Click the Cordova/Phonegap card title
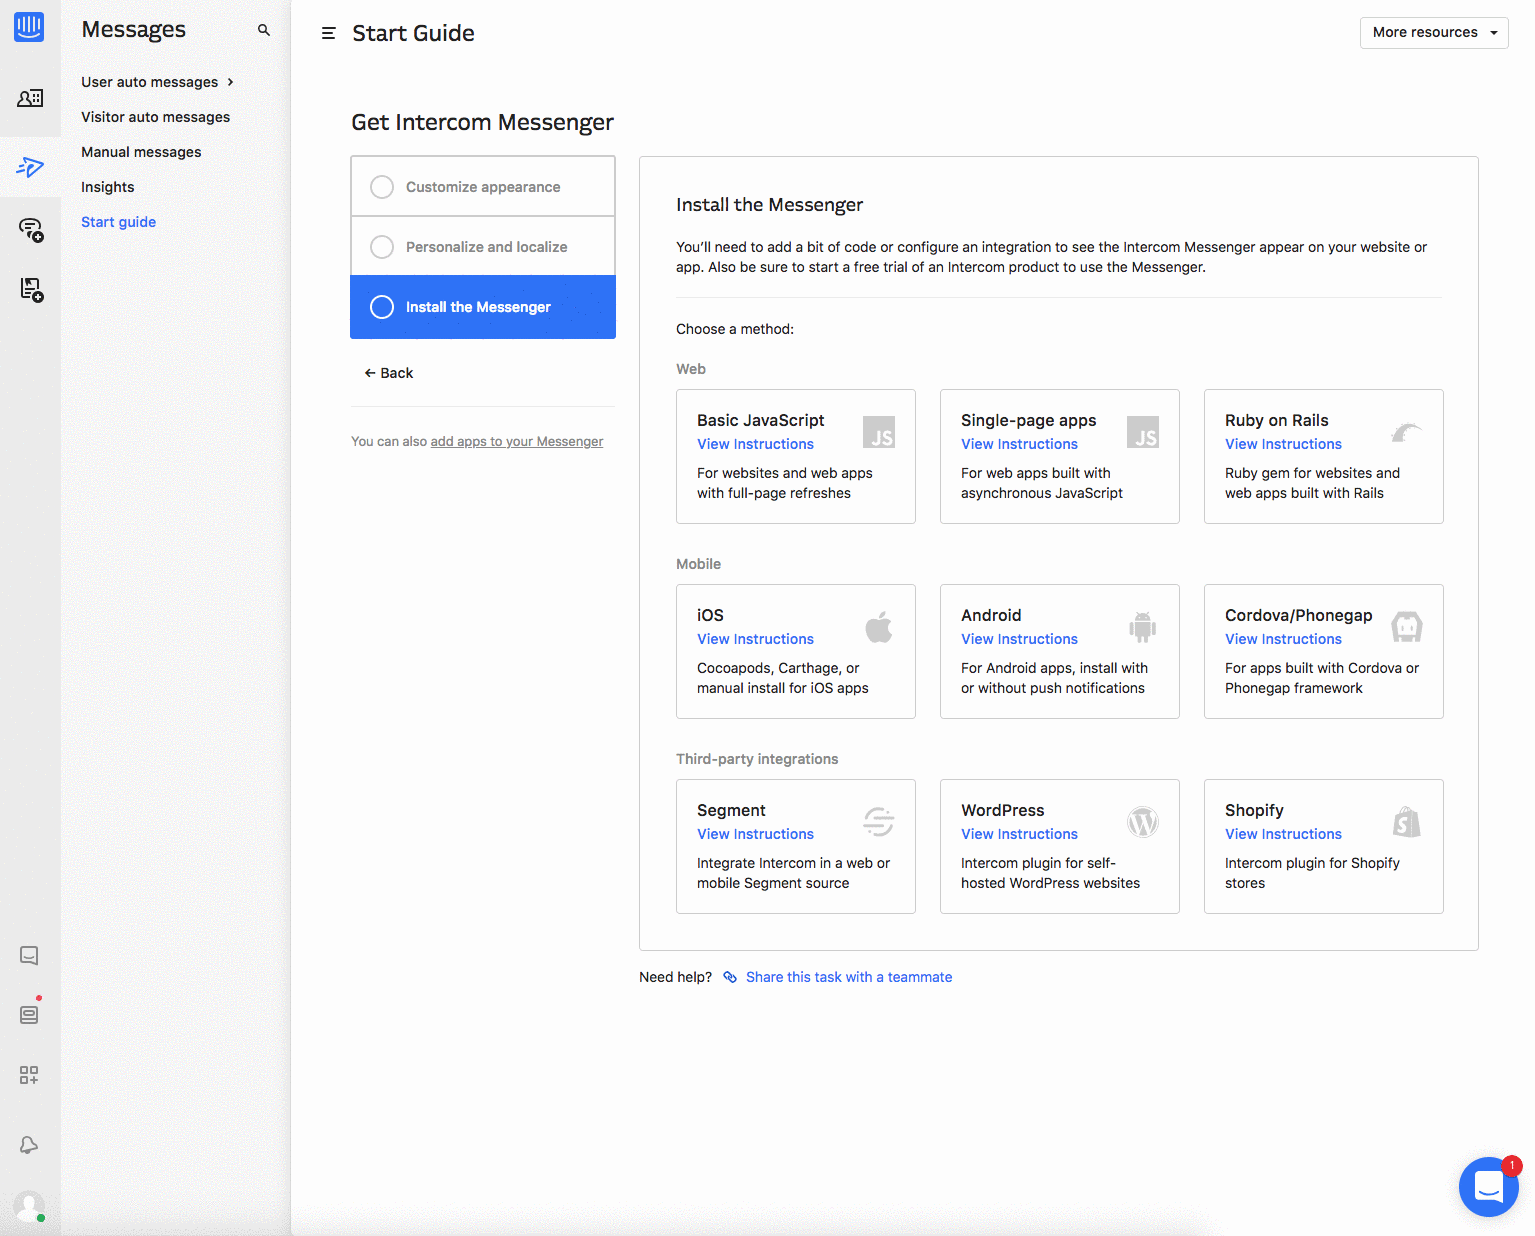1535x1236 pixels. coord(1299,615)
